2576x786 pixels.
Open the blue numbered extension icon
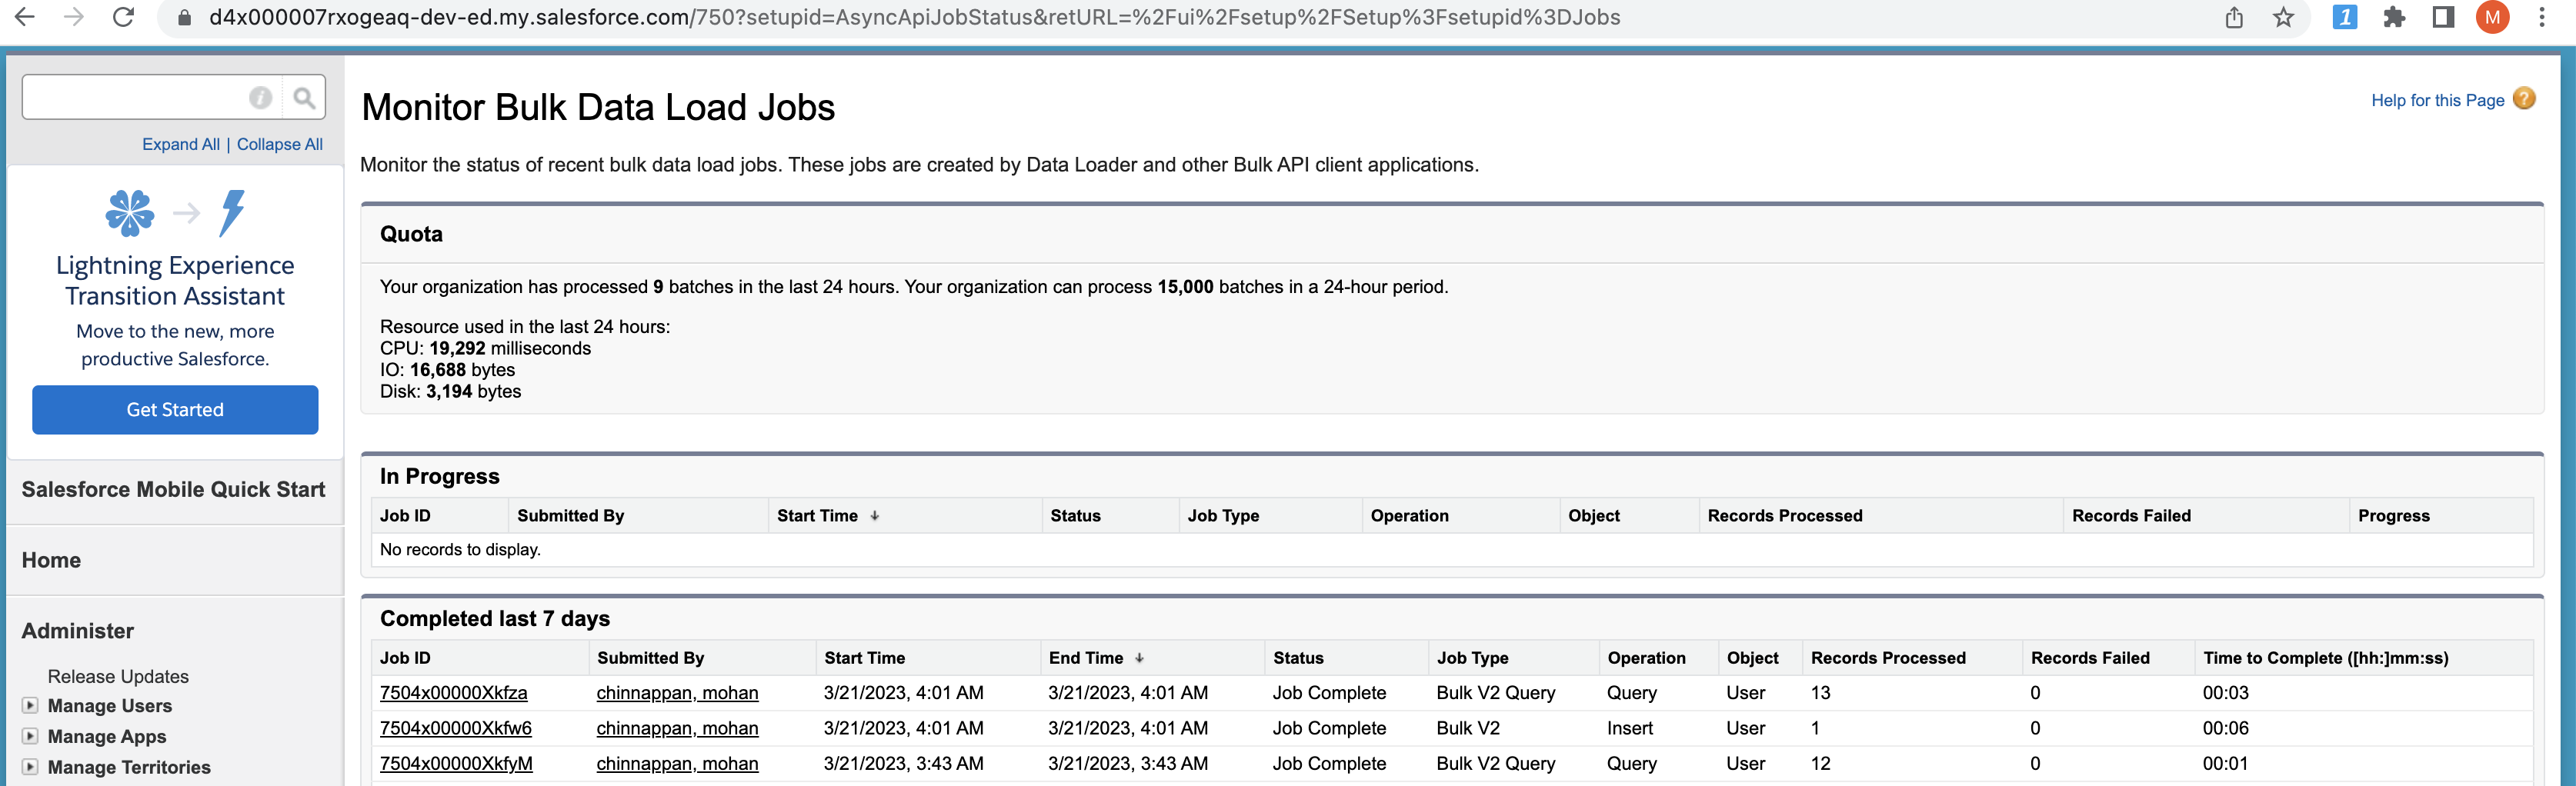(2344, 17)
